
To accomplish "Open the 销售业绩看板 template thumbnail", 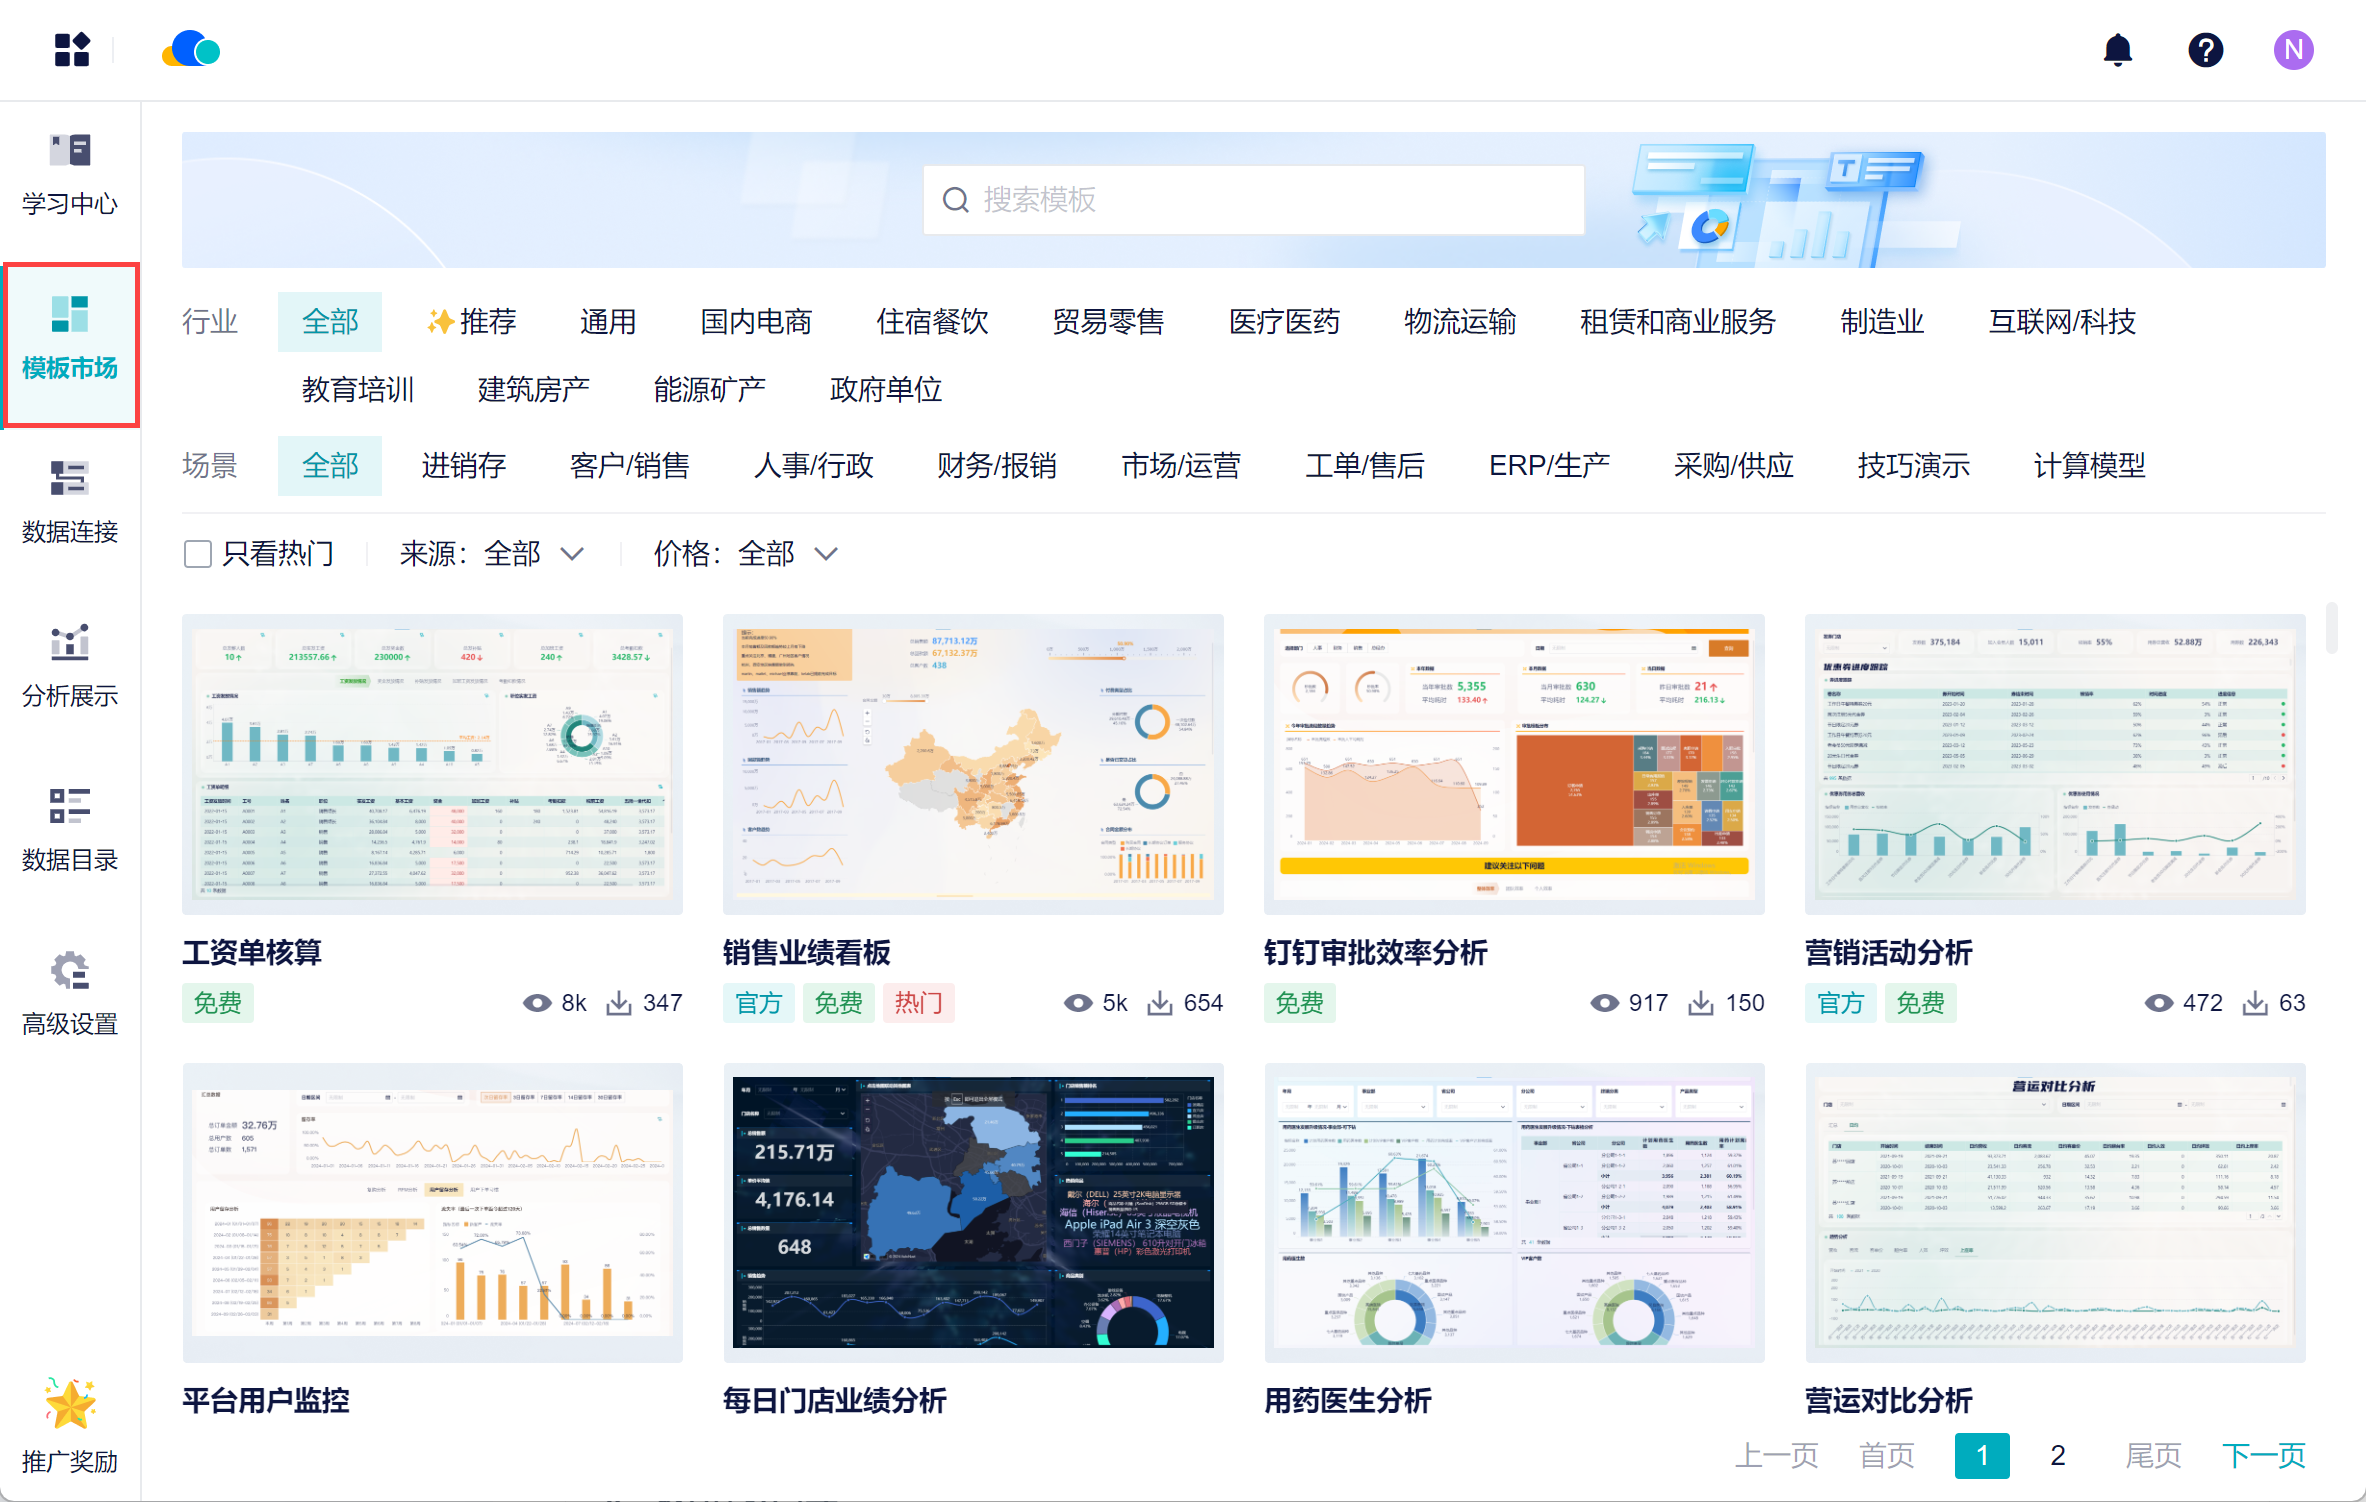I will click(973, 764).
